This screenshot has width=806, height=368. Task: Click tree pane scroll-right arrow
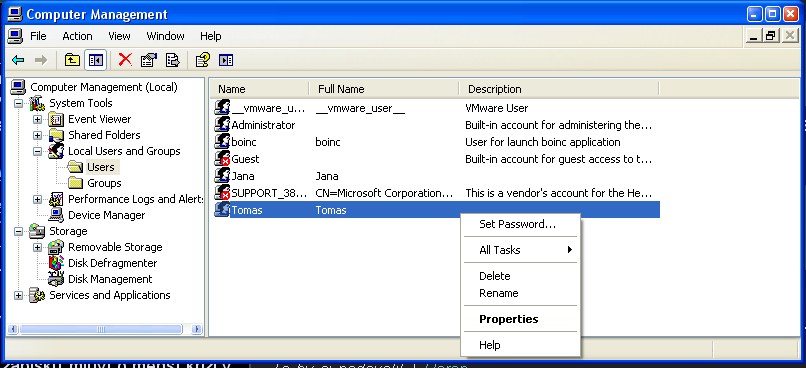coord(196,329)
